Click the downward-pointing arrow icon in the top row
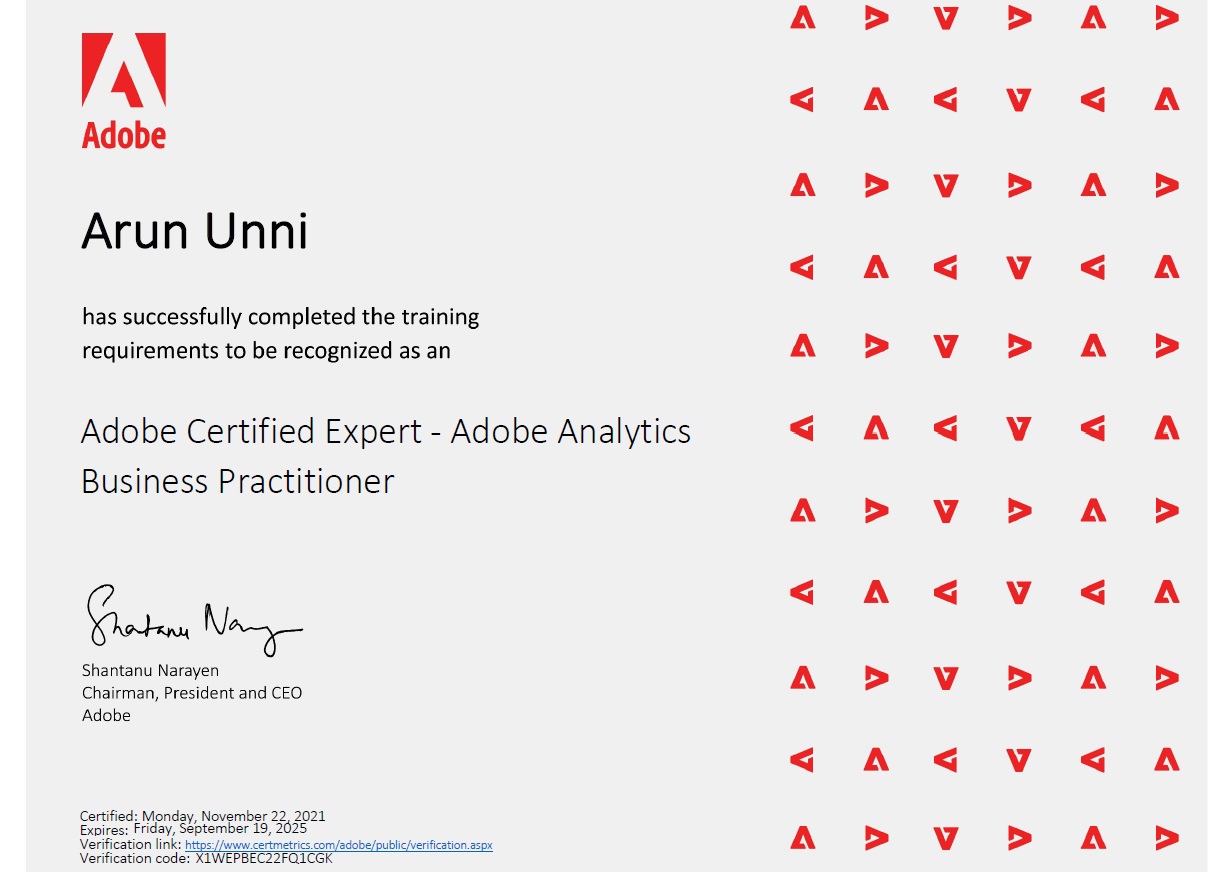Viewport: 1232px width, 872px height. pyautogui.click(x=945, y=18)
